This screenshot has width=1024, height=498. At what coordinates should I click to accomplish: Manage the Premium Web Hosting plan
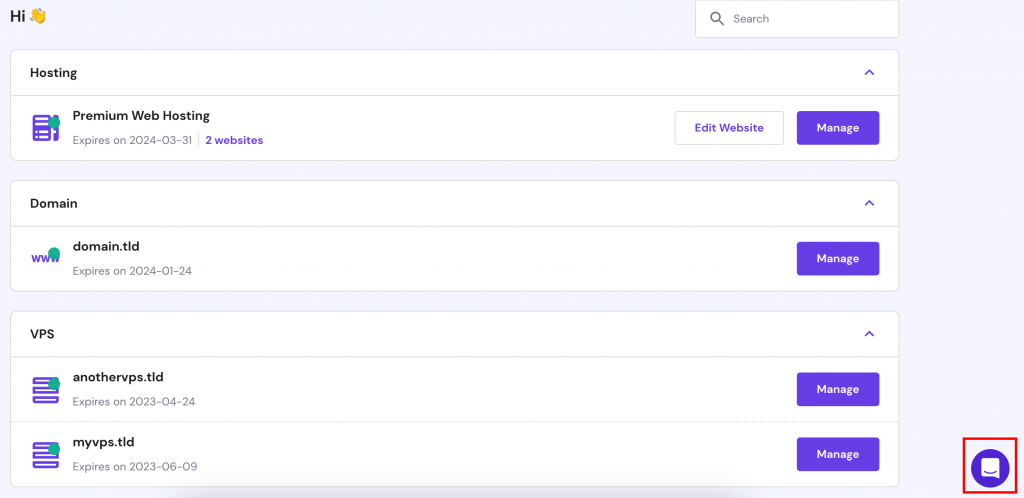(837, 128)
